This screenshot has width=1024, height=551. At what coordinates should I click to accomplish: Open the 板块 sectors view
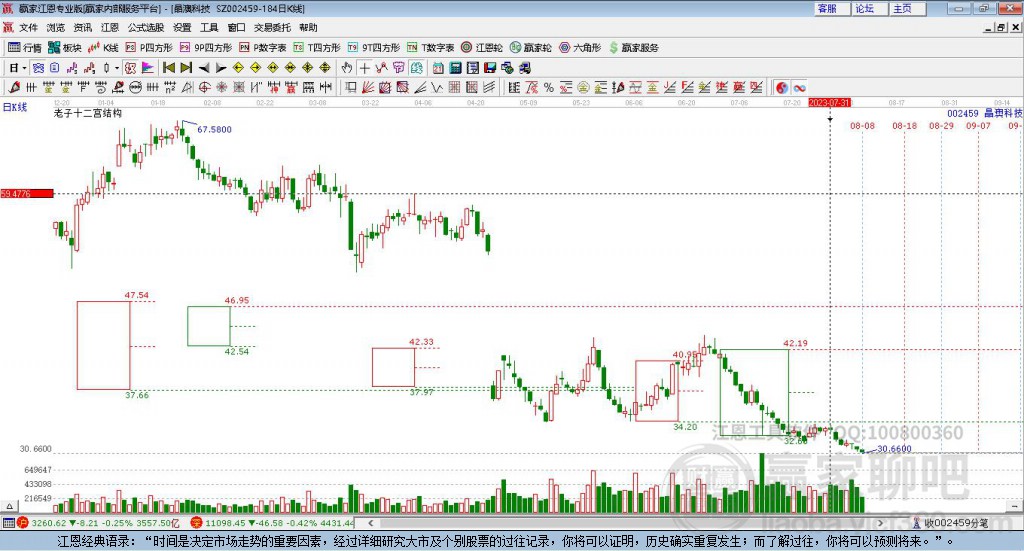pos(65,48)
